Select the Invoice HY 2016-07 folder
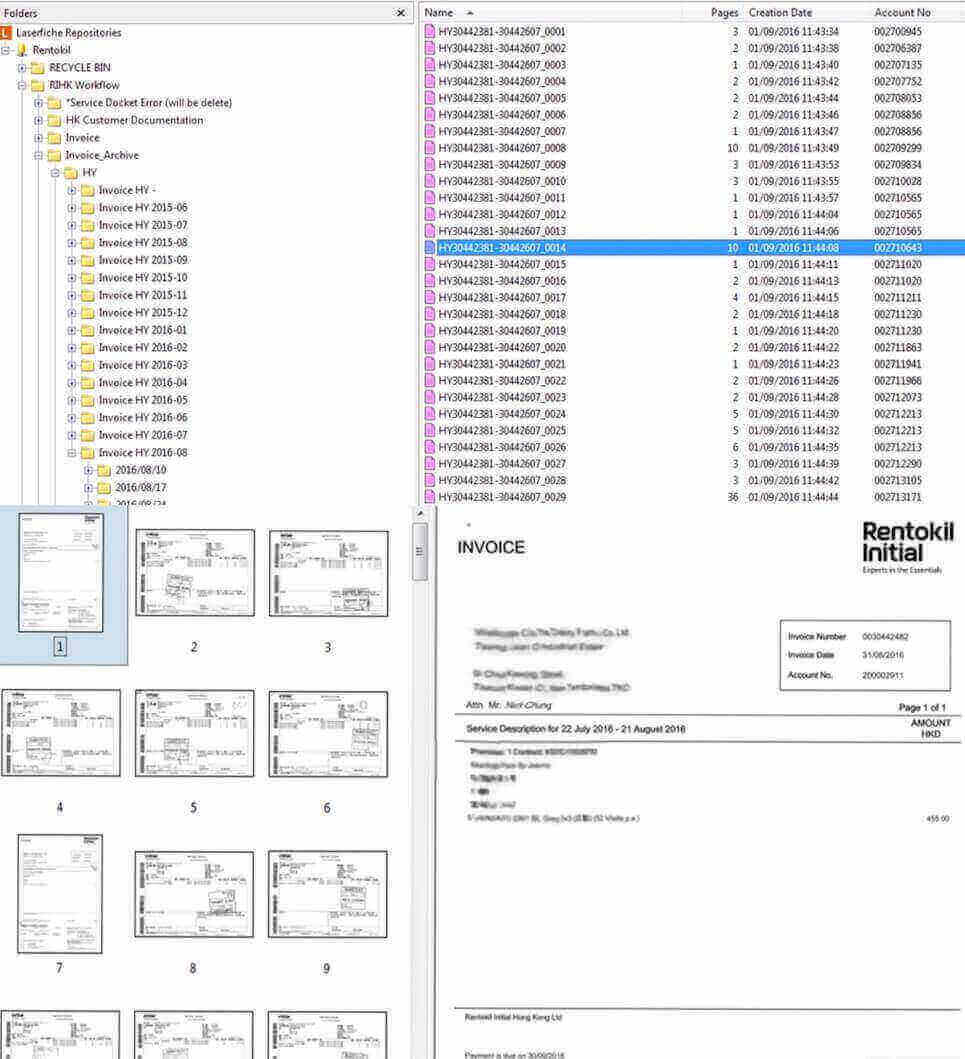 point(143,436)
